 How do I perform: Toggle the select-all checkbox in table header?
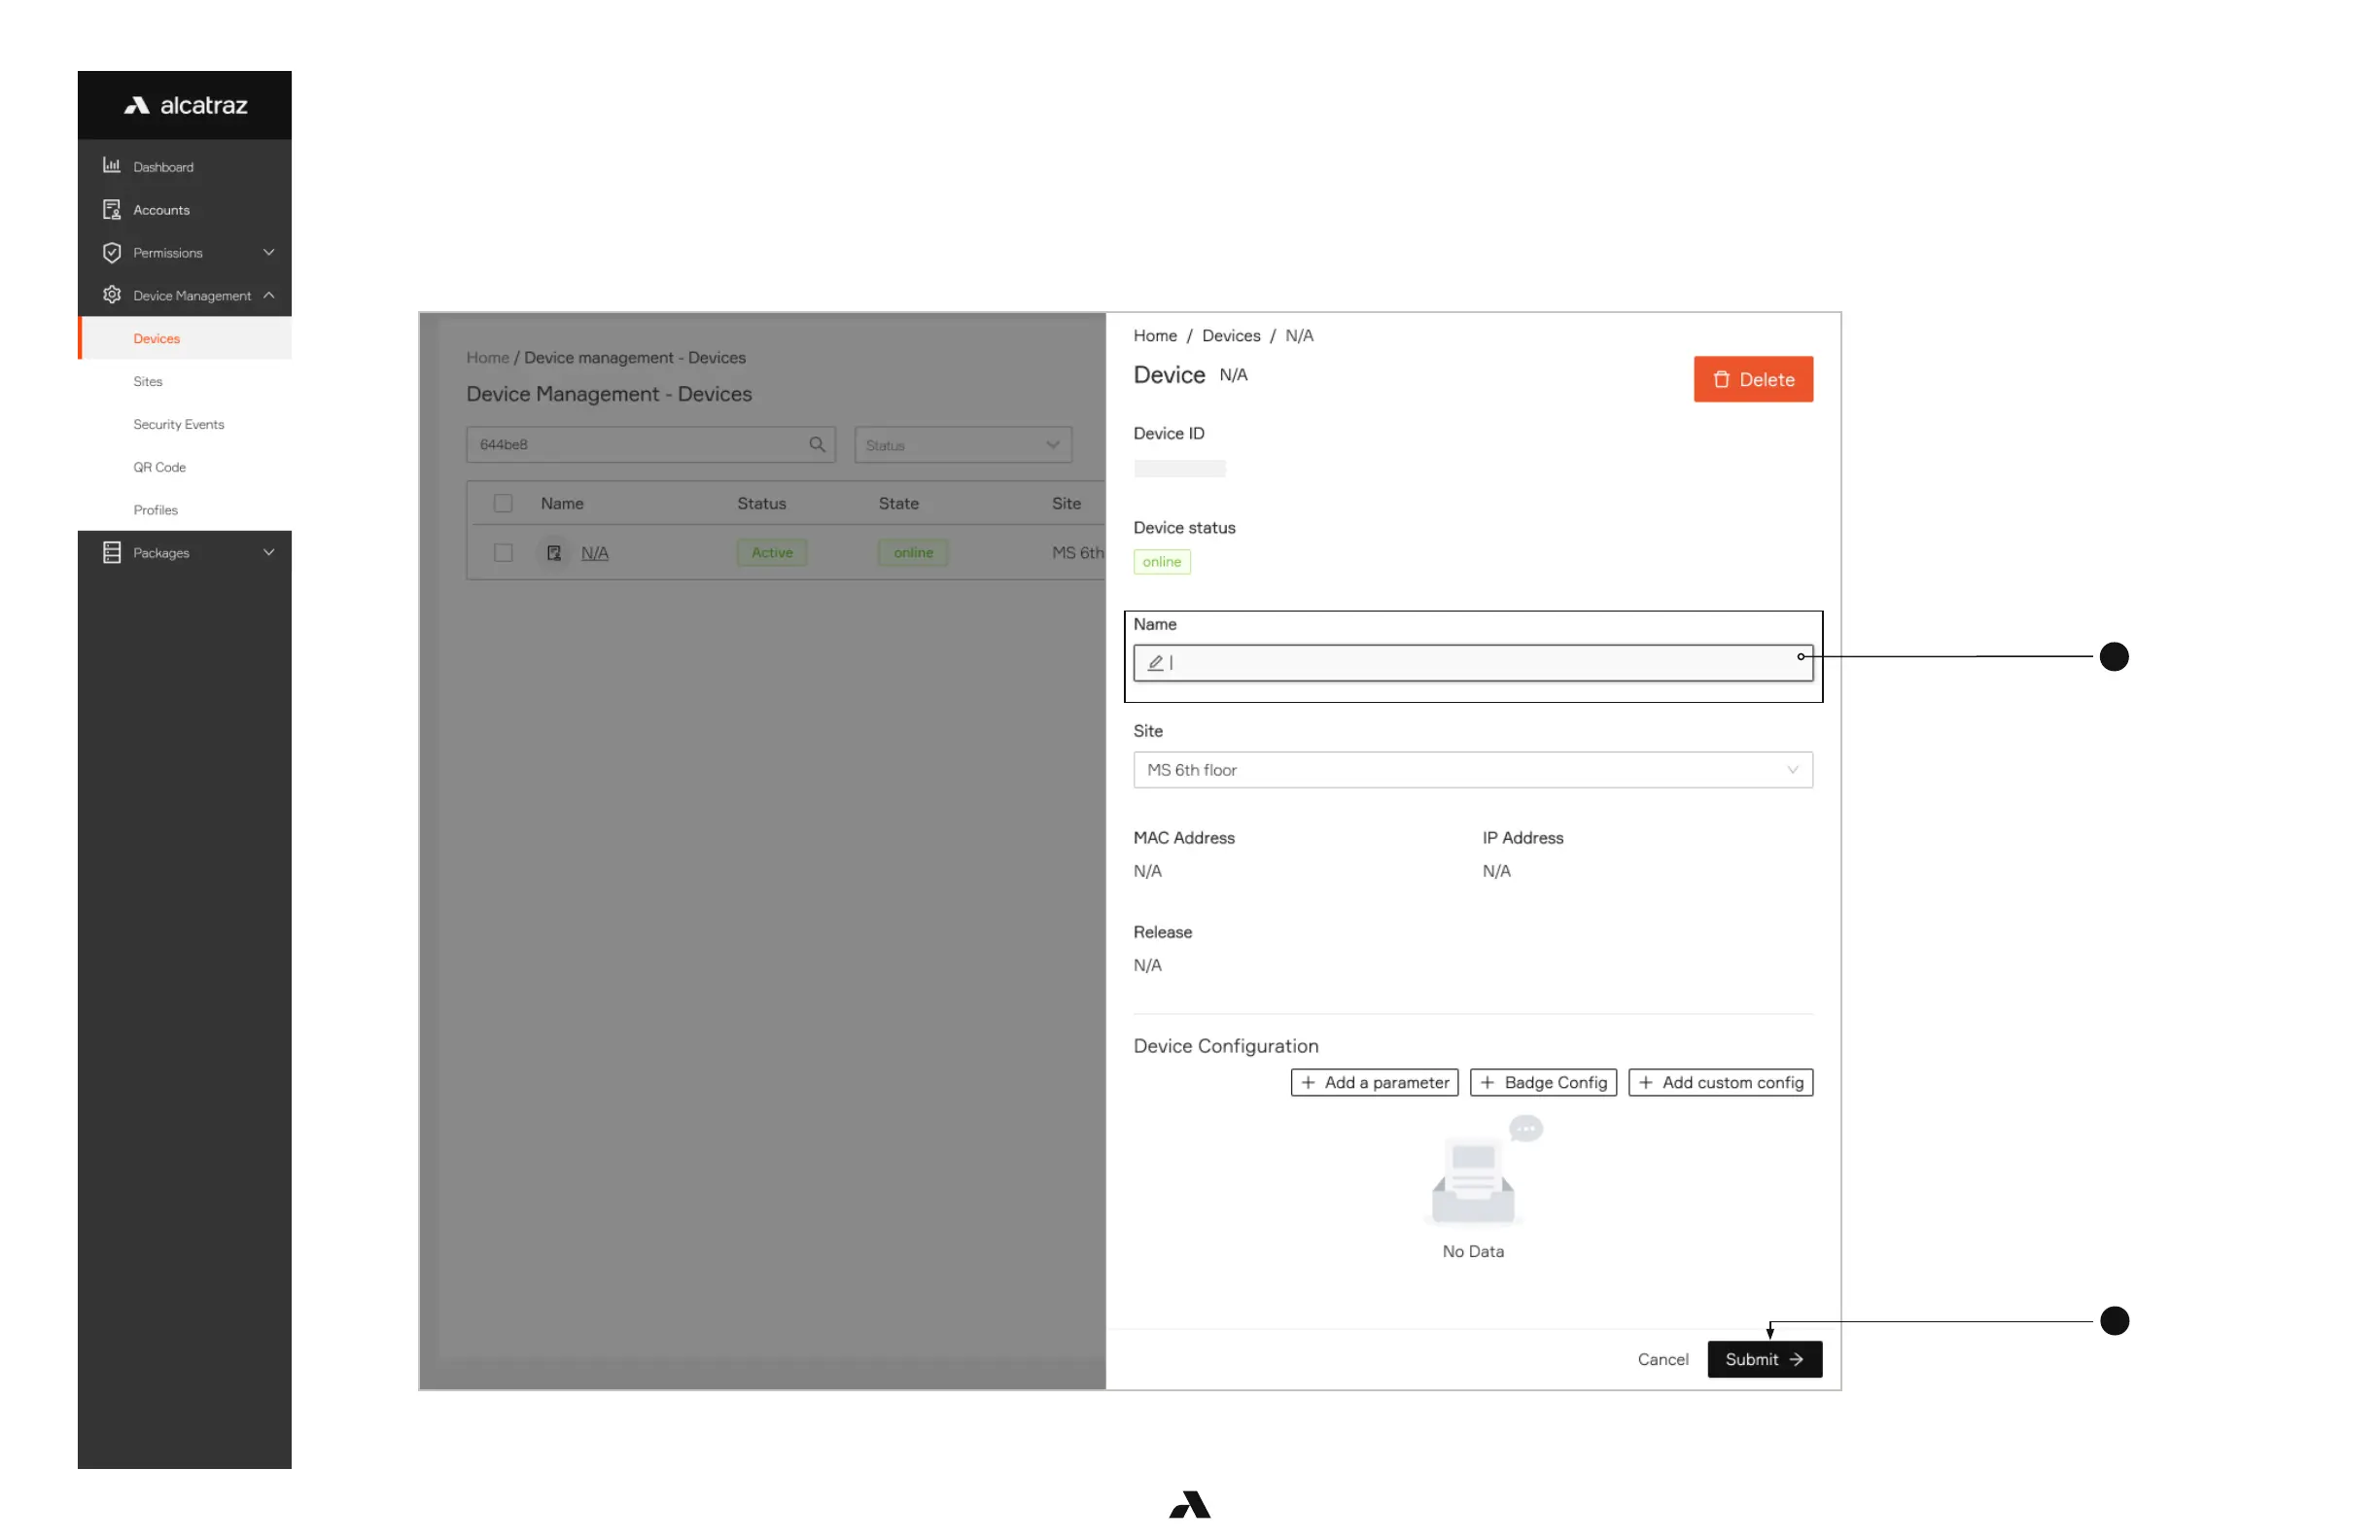(x=503, y=503)
